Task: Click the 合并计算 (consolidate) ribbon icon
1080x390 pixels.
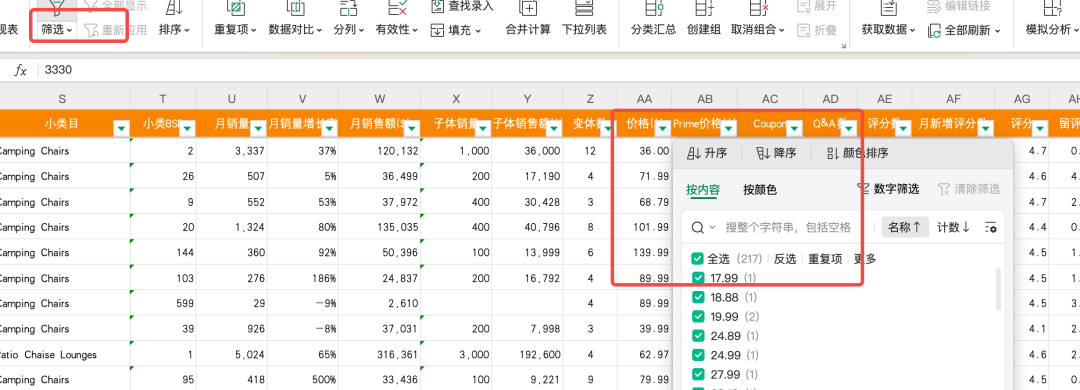Action: [x=528, y=8]
